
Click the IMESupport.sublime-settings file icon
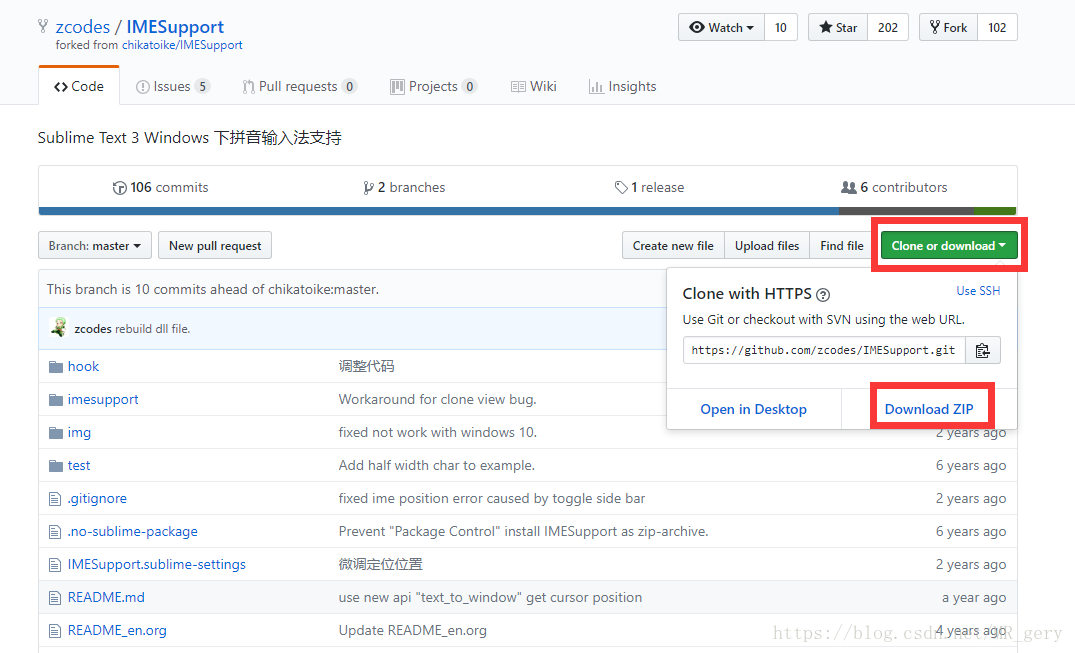click(x=55, y=565)
